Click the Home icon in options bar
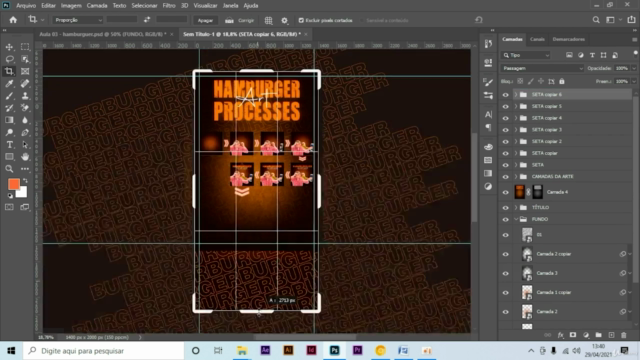The image size is (640, 360). pyautogui.click(x=13, y=20)
